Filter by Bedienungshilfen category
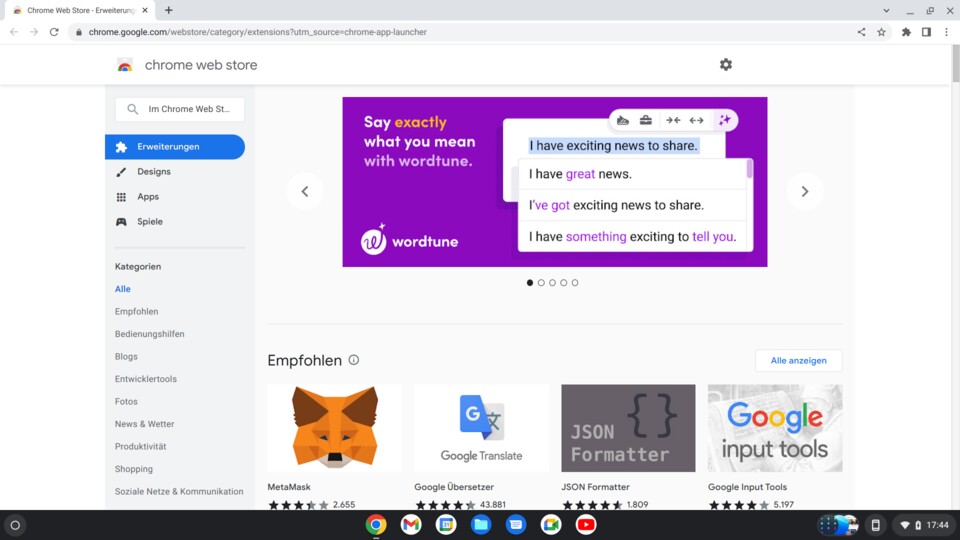This screenshot has height=540, width=960. (149, 334)
